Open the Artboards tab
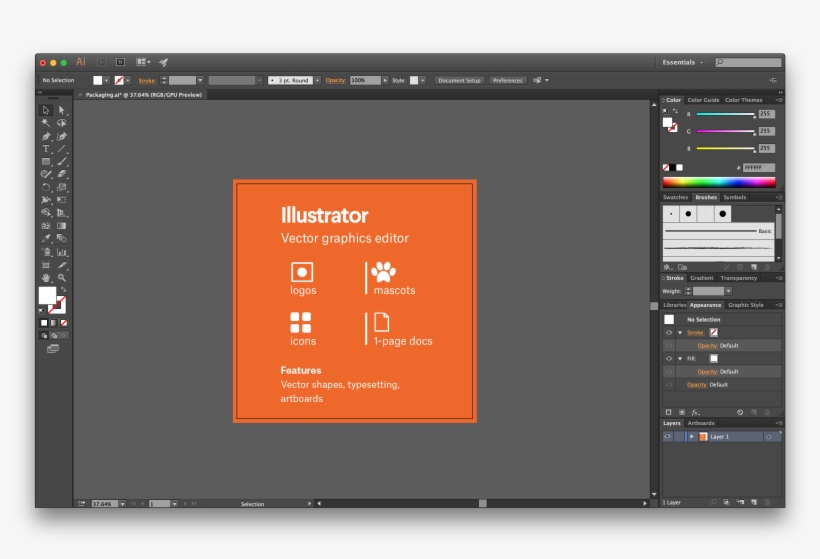This screenshot has width=820, height=559. [701, 423]
